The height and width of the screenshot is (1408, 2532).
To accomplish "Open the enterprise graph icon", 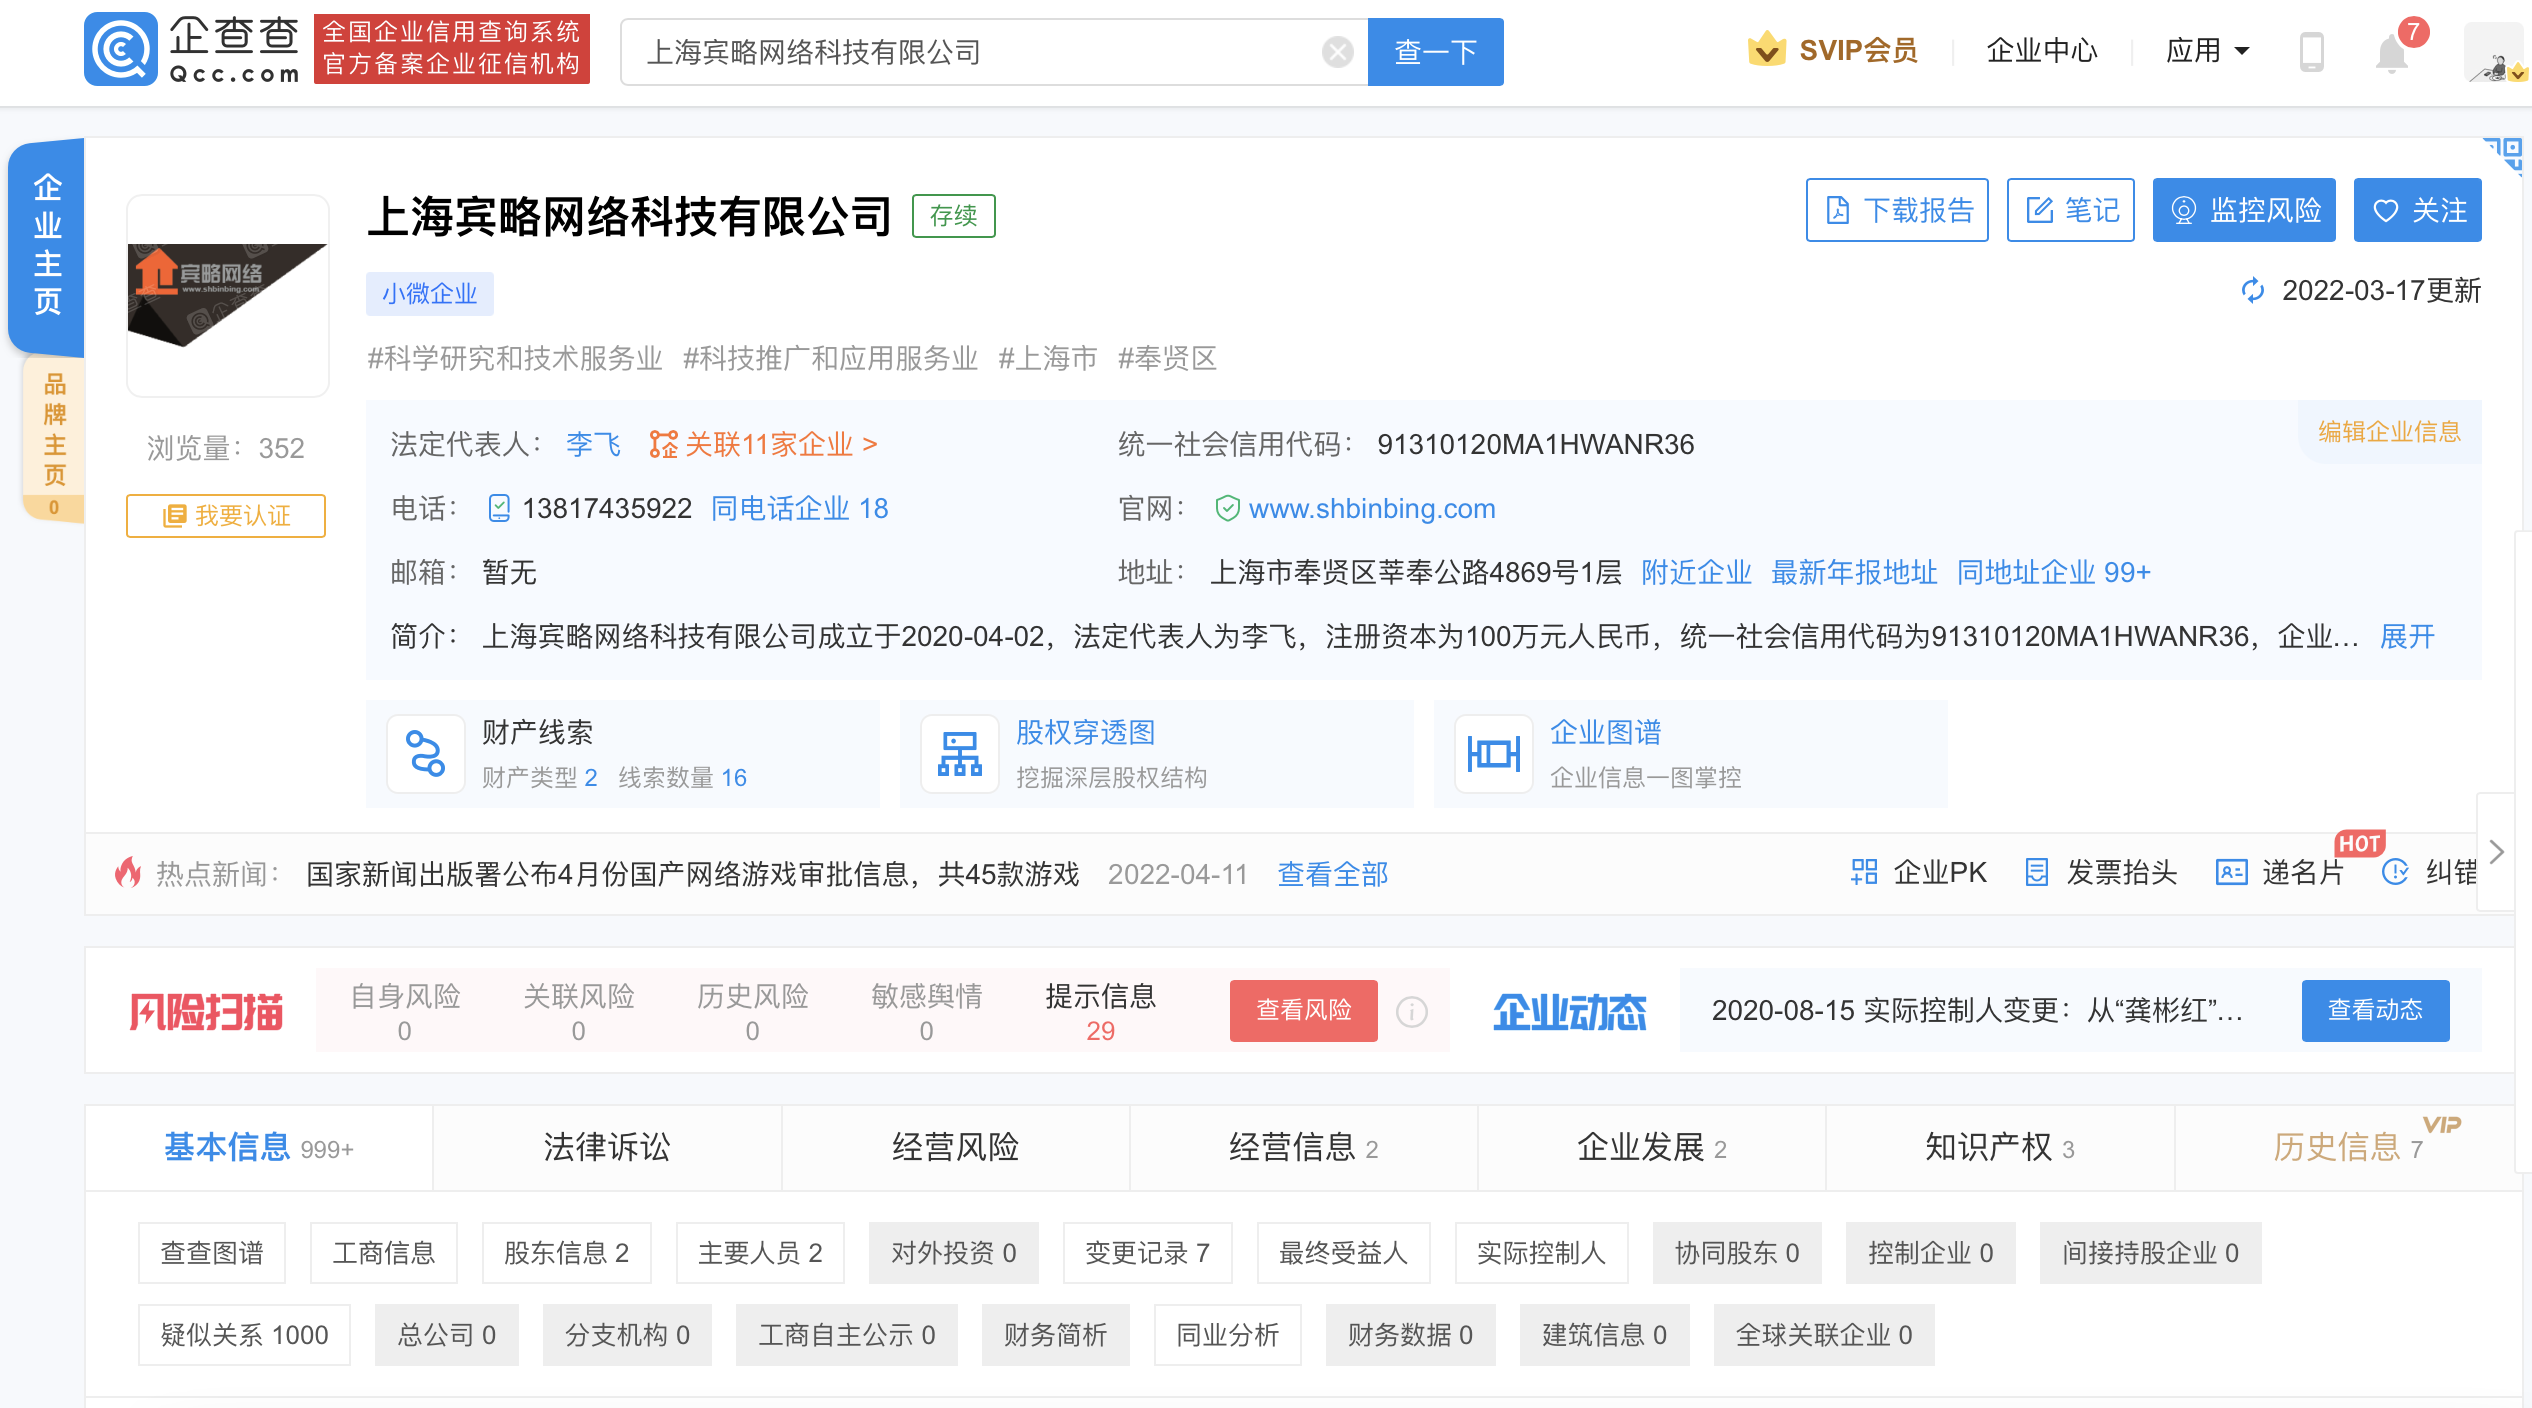I will point(1494,754).
